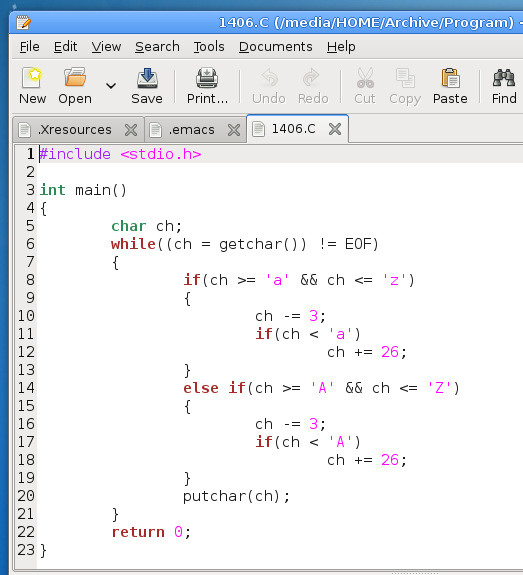Click the New document icon
The image size is (523, 575).
pyautogui.click(x=32, y=77)
